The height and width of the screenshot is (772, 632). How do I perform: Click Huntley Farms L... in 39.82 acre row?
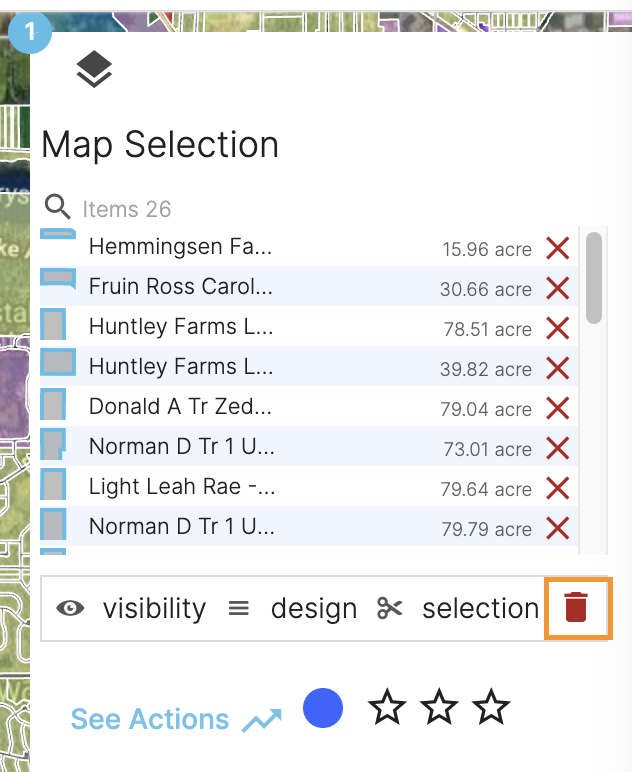pos(181,366)
